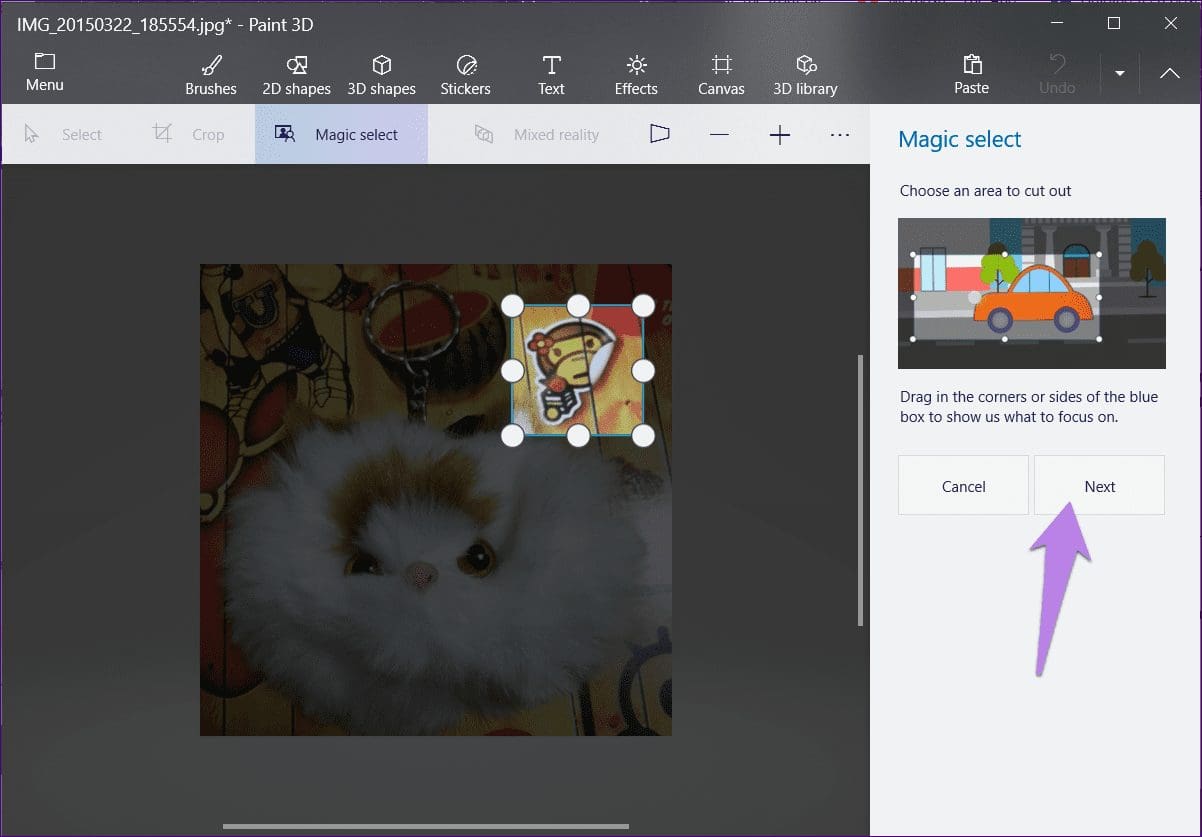Expand the history dropdown arrow
Viewport: 1202px width, 837px height.
point(1120,73)
